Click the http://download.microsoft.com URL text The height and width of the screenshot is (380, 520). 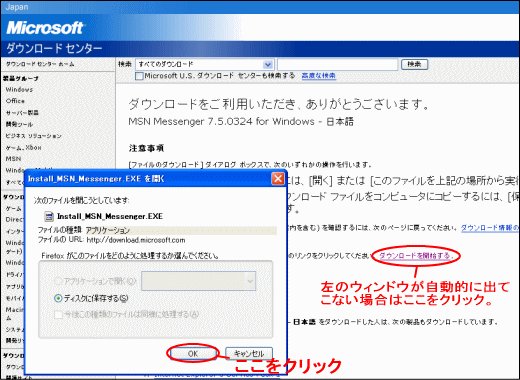tap(136, 240)
